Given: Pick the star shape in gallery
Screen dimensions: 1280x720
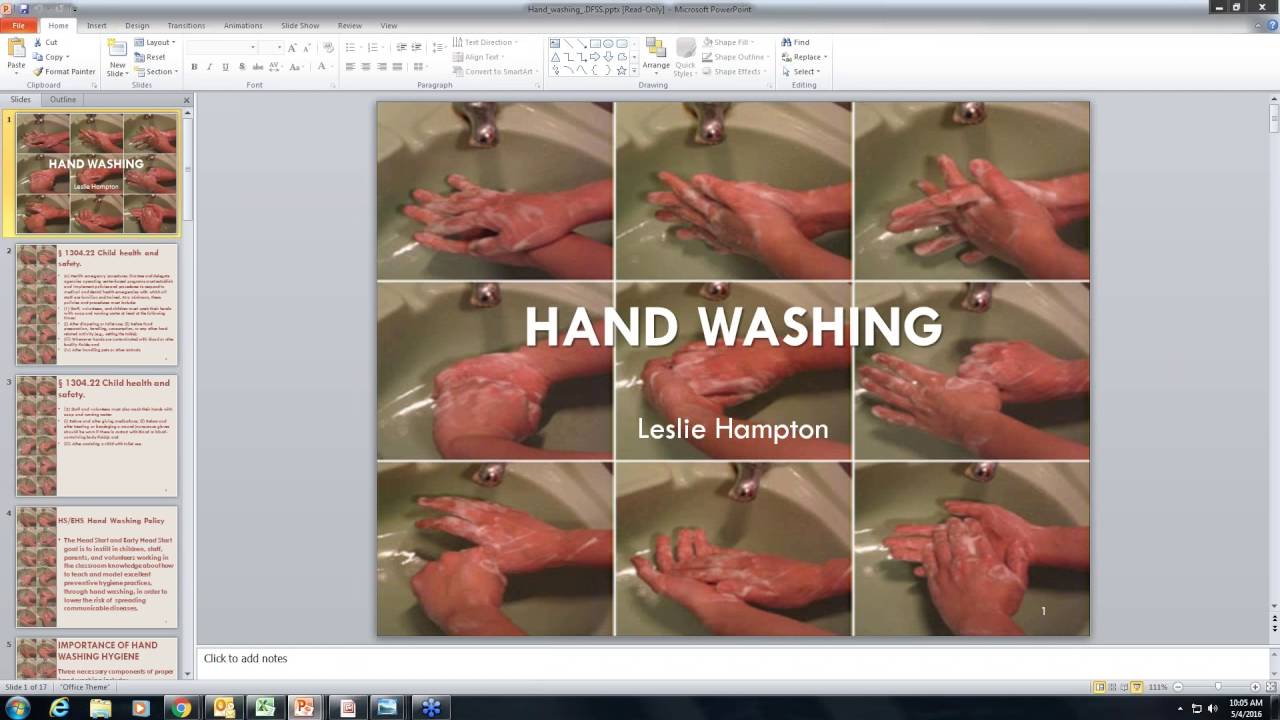Looking at the screenshot, I should 621,70.
